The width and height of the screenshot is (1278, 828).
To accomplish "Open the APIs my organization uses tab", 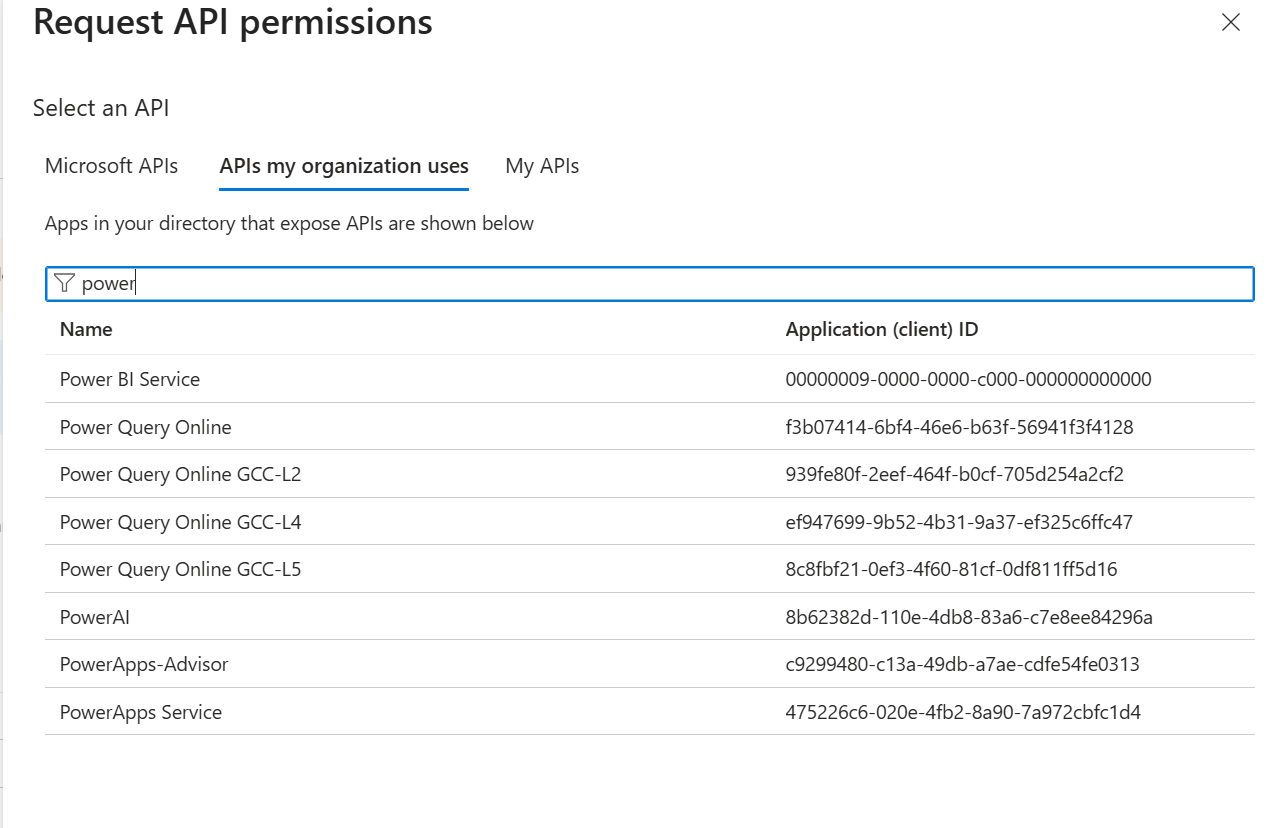I will 343,166.
